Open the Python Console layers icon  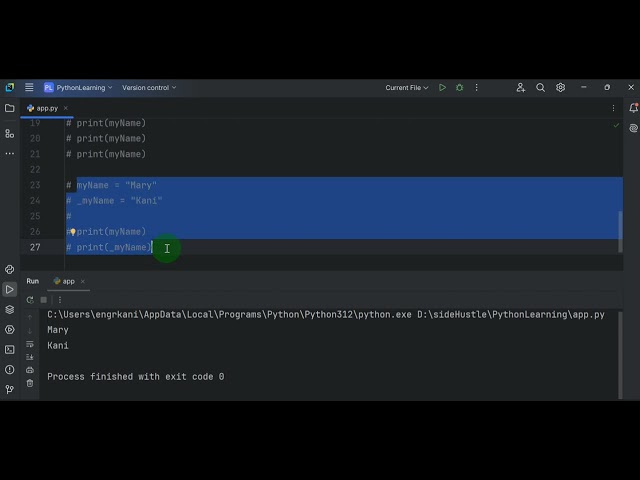(9, 309)
